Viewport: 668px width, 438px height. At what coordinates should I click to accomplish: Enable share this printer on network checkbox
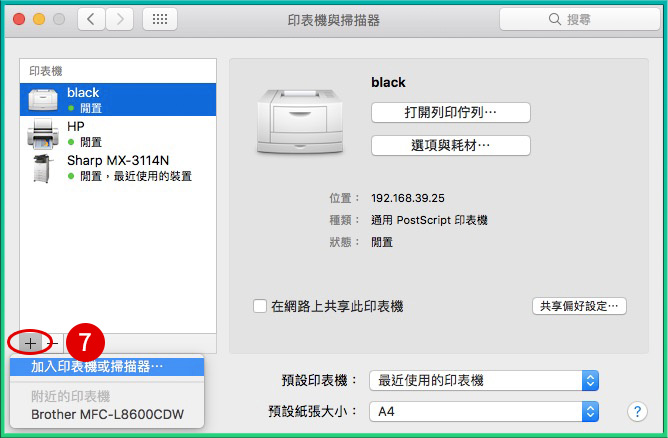[259, 306]
